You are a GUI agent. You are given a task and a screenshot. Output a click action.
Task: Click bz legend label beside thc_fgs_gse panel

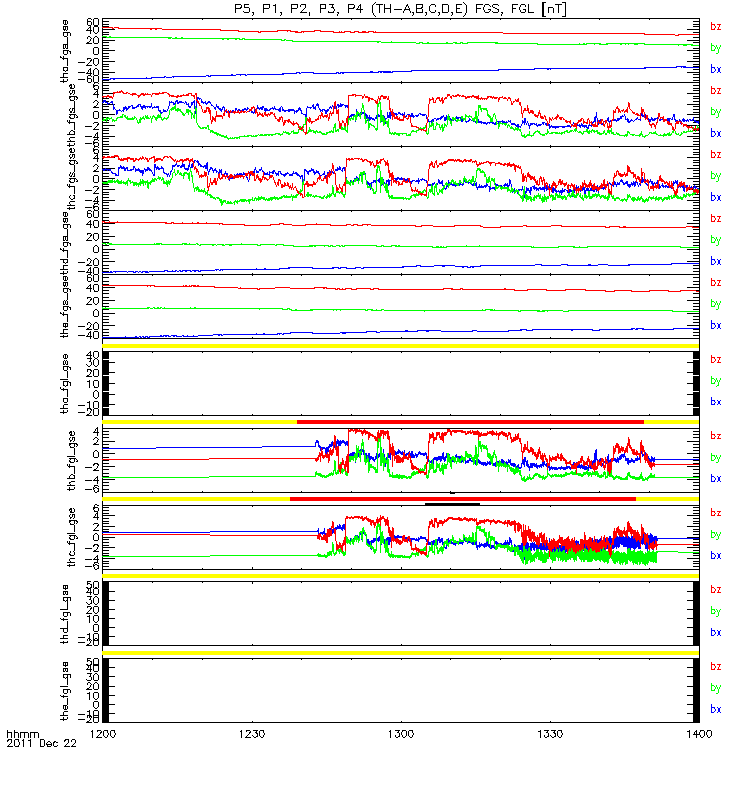715,154
